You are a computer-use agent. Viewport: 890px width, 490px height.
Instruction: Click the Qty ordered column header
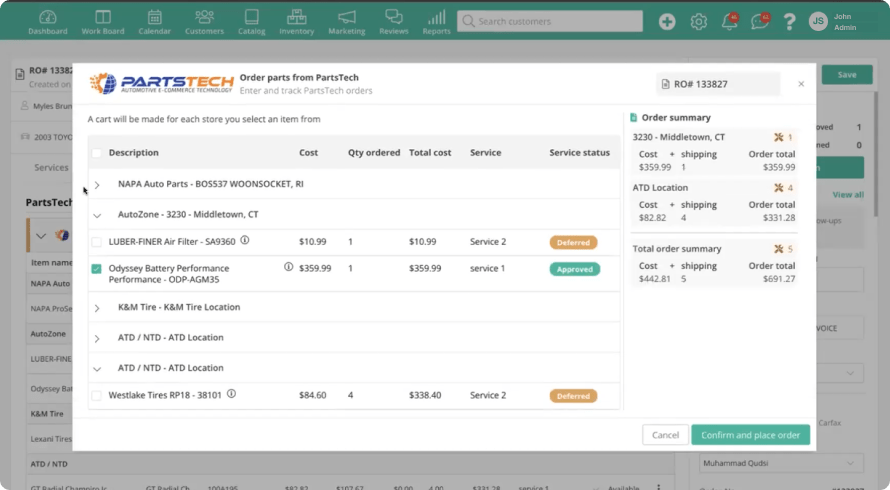[374, 153]
